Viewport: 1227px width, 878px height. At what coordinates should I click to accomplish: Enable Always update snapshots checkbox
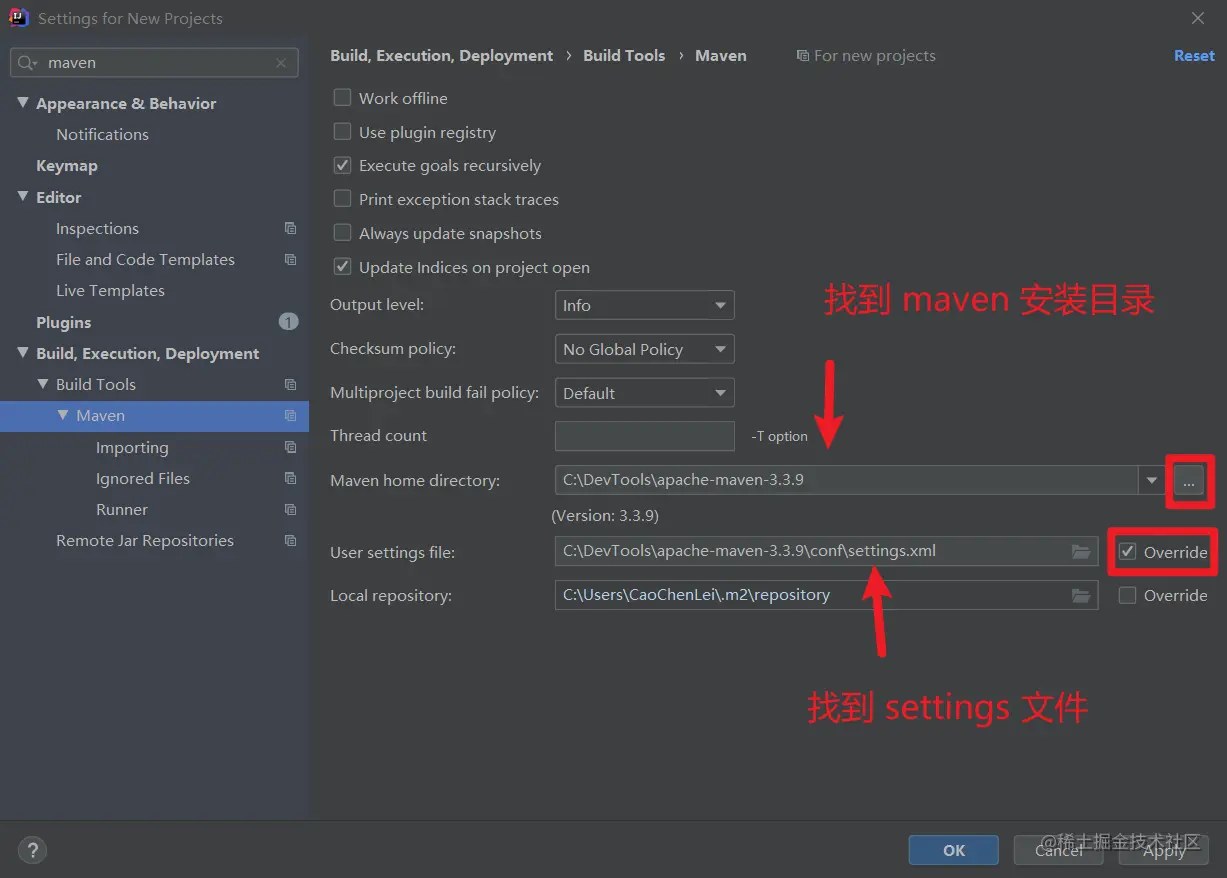pos(342,233)
